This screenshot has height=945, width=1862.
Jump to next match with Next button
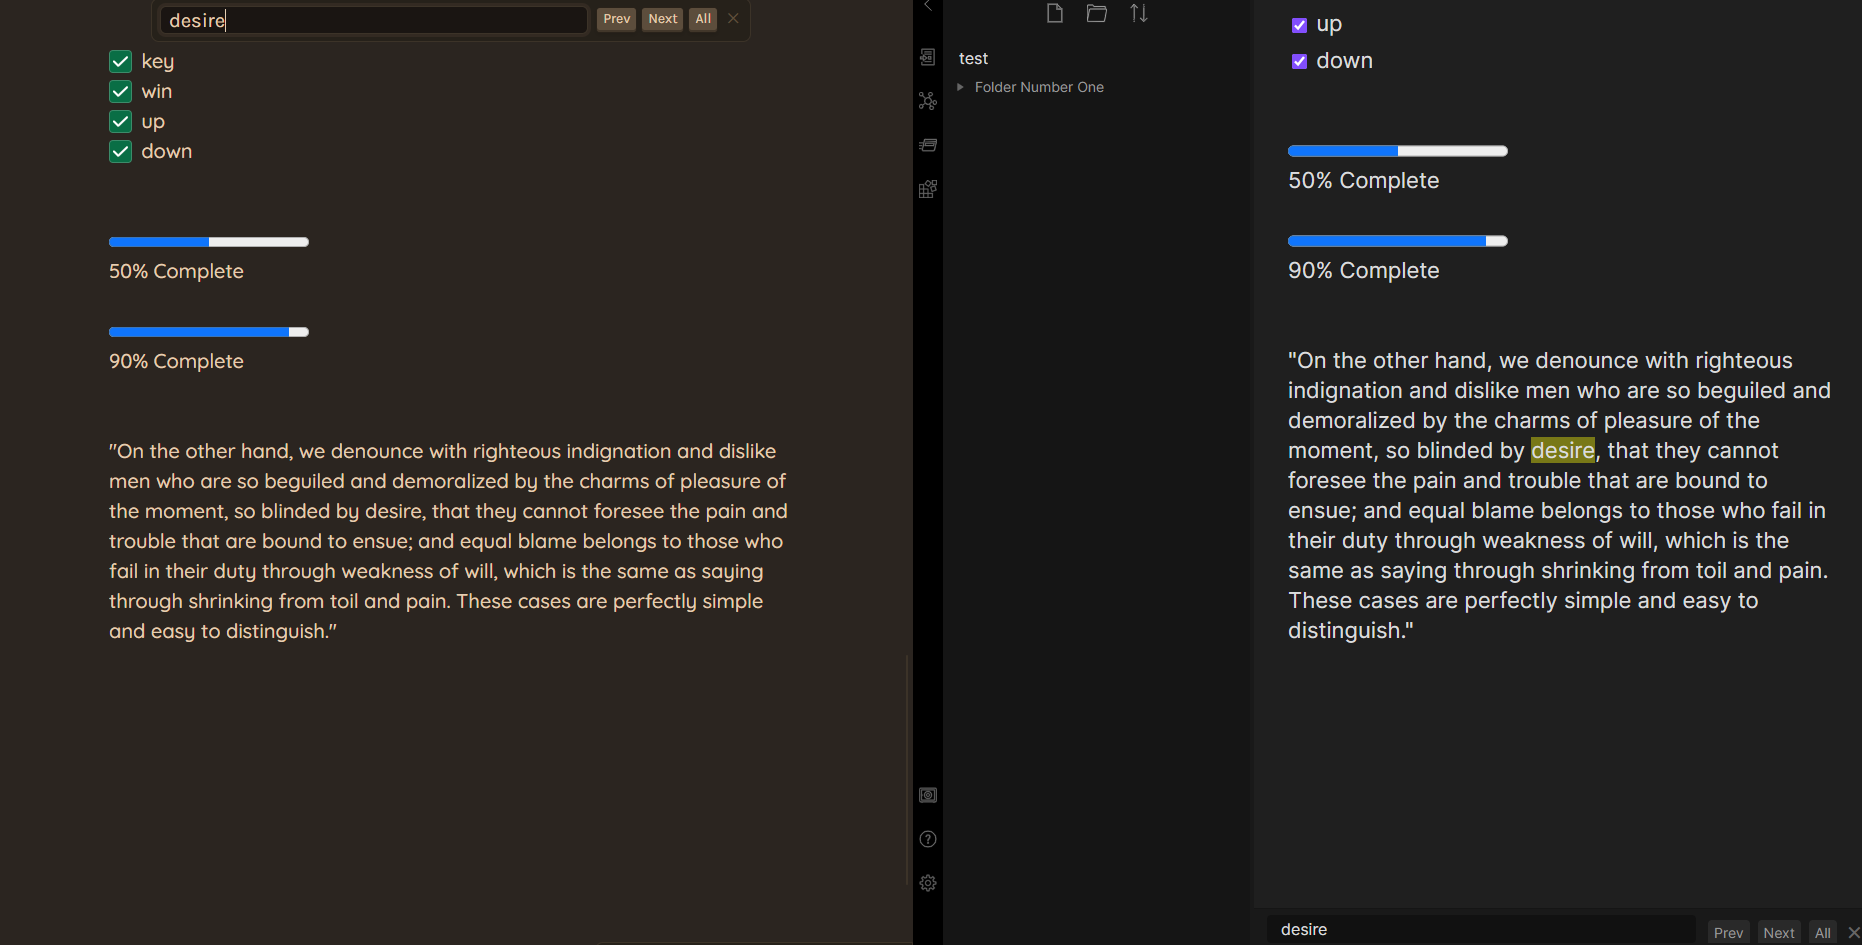[x=661, y=18]
